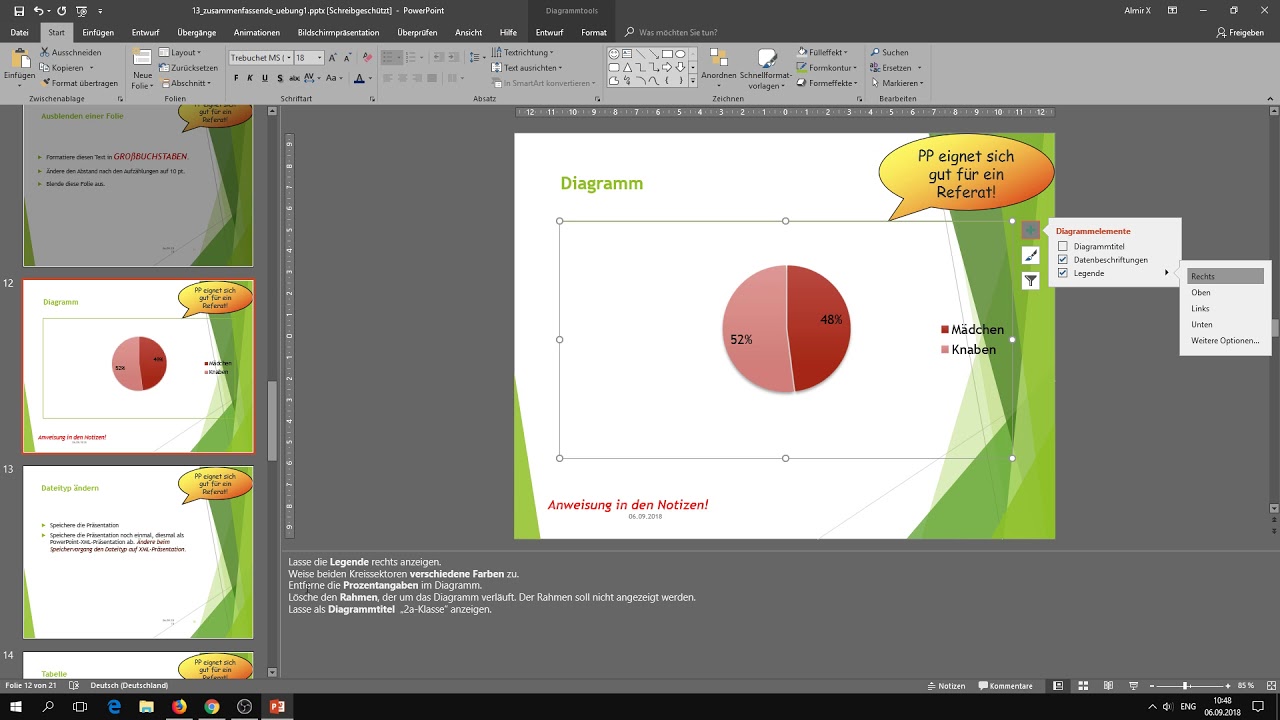Select the rectangle shape in shapes gallery
This screenshot has width=1280, height=720.
point(667,54)
